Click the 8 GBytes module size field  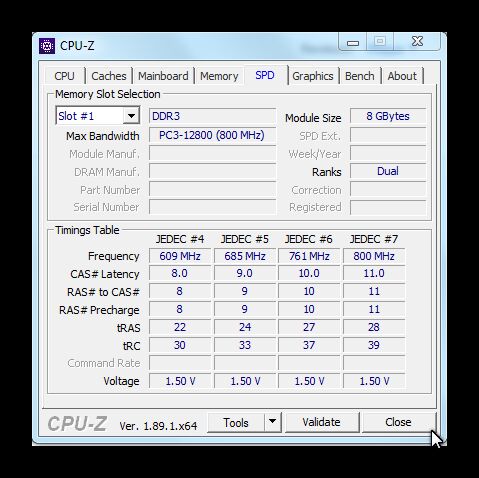coord(388,116)
